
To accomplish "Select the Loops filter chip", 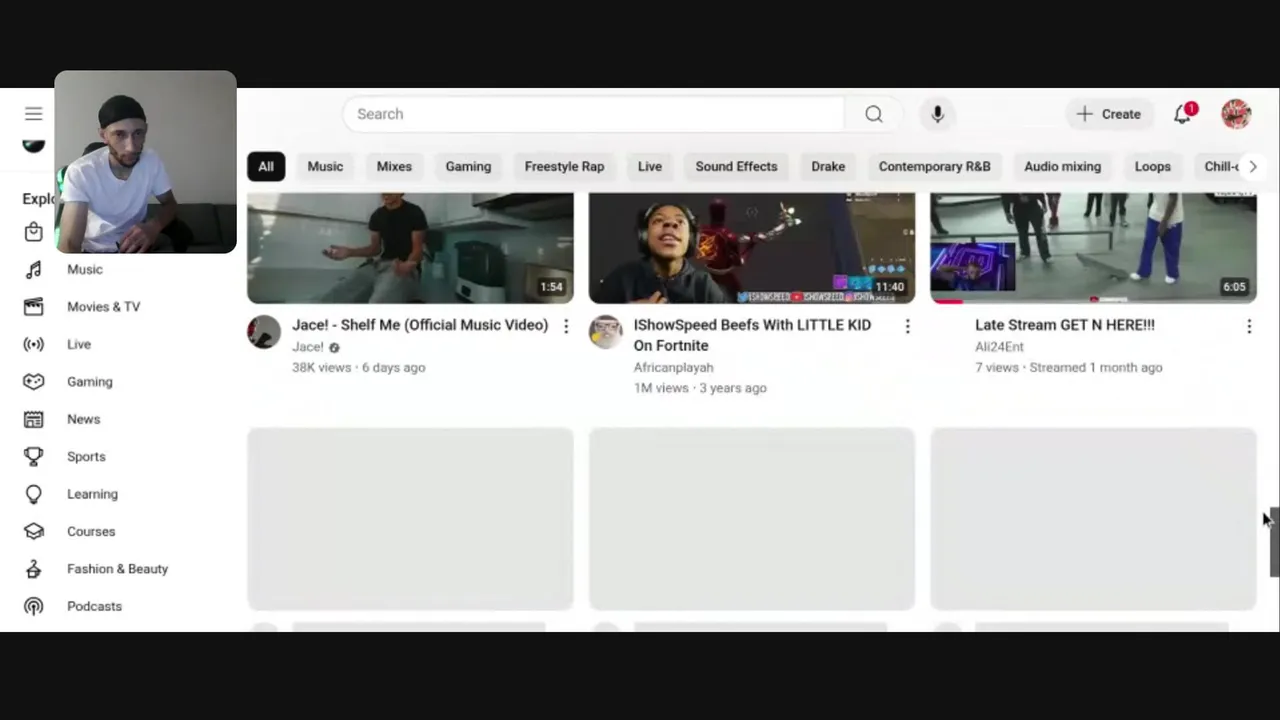I will coord(1152,166).
